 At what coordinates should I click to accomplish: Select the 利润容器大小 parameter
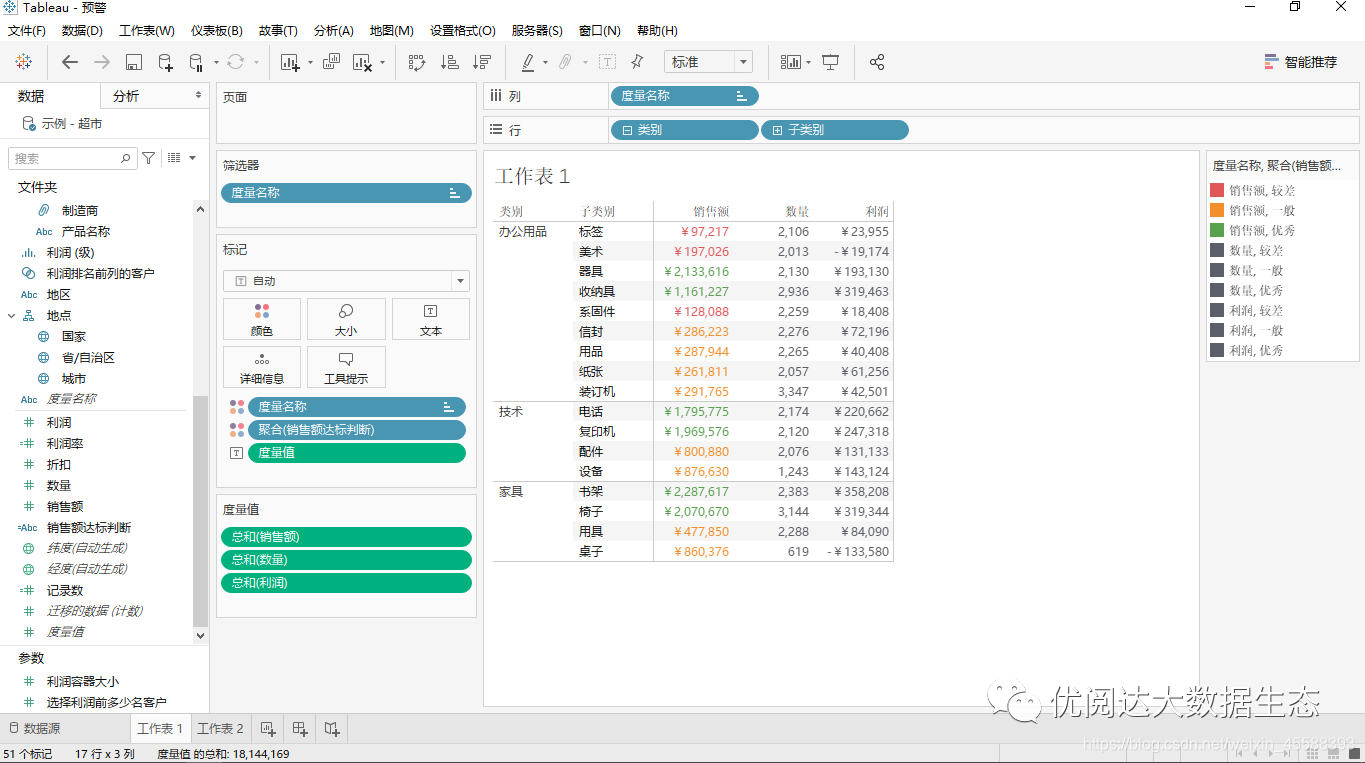point(82,682)
